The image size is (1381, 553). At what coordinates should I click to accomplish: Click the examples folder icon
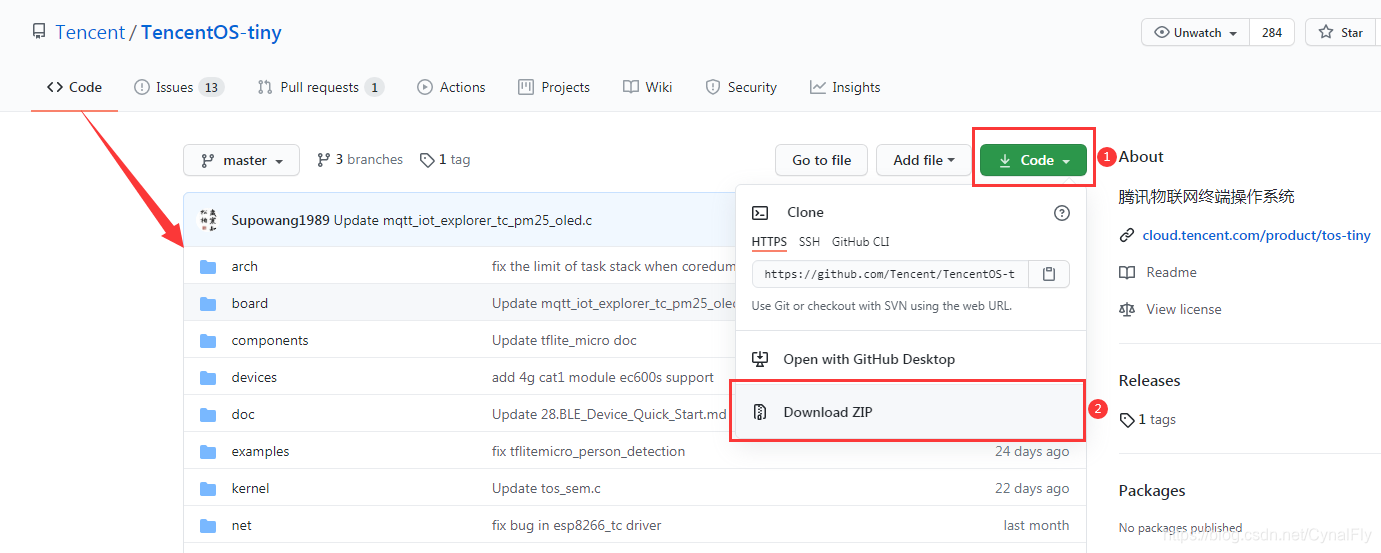(x=208, y=451)
